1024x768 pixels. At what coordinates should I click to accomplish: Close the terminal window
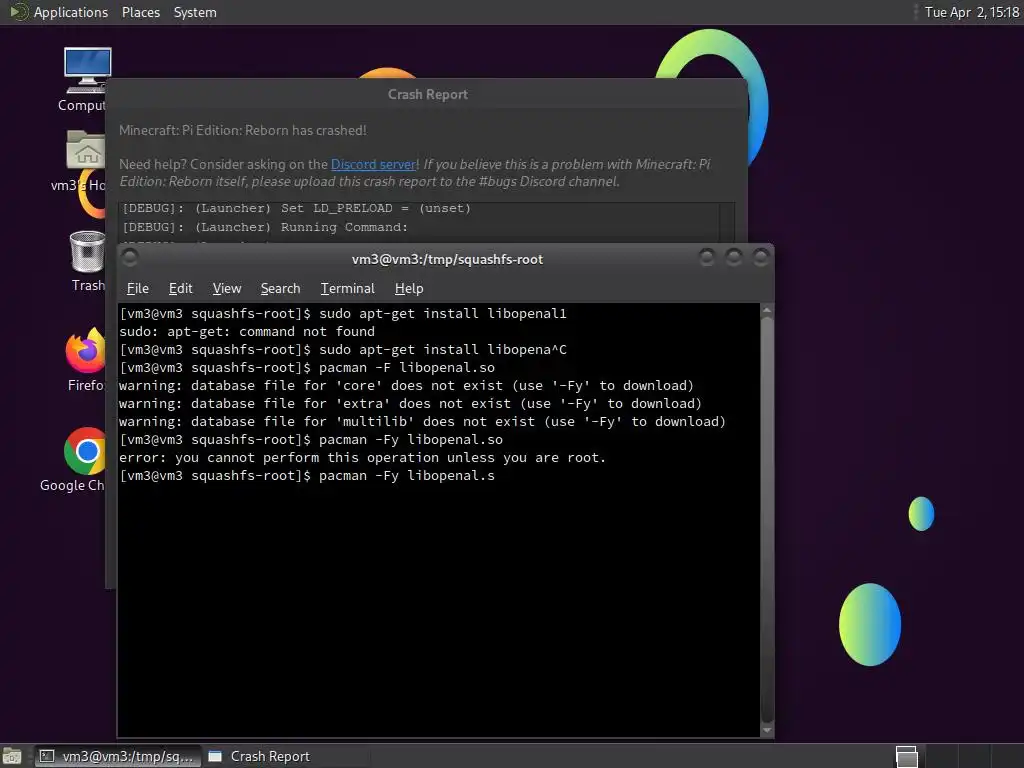[760, 258]
